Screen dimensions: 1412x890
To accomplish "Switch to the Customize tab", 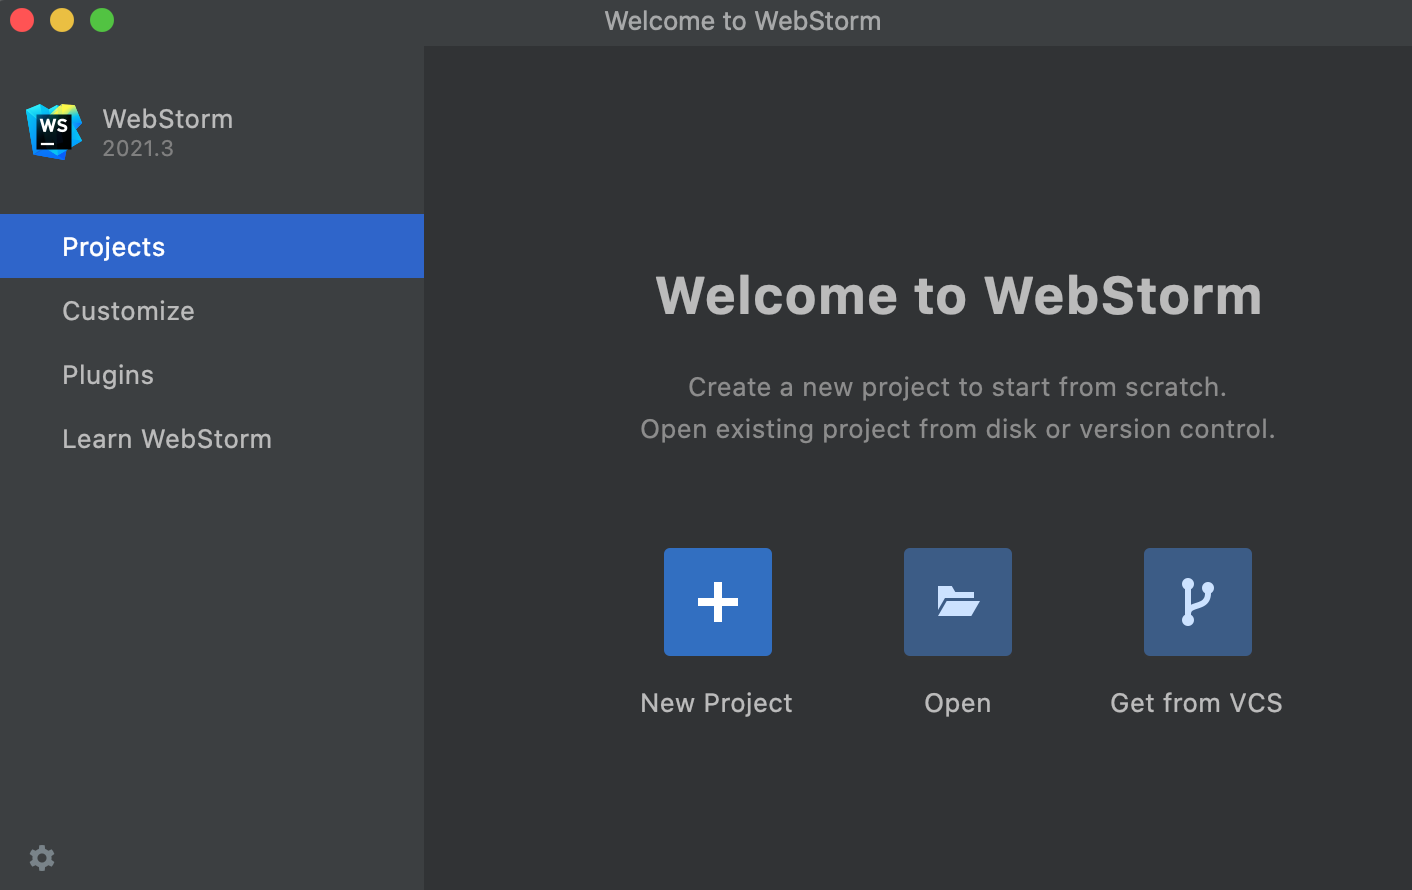I will click(x=212, y=310).
